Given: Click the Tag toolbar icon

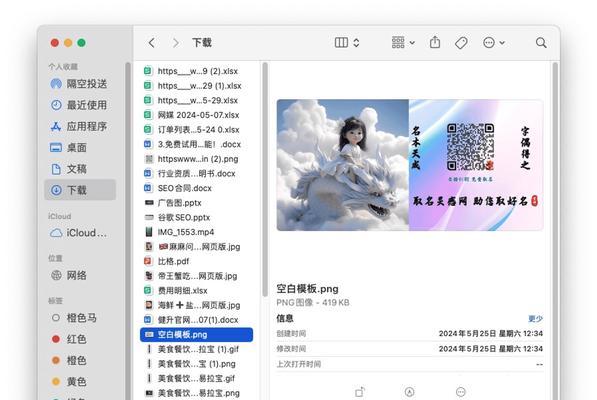Looking at the screenshot, I should point(461,43).
